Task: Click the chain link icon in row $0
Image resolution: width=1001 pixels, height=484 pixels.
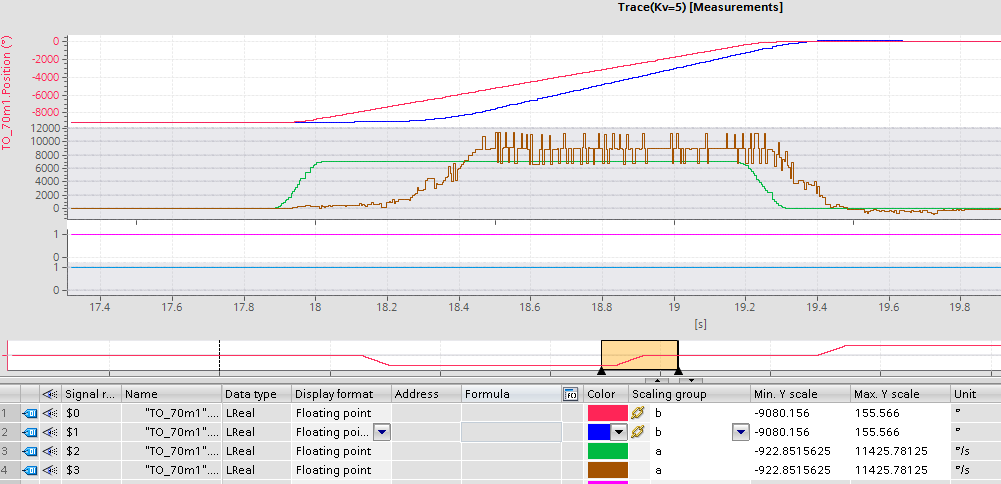Action: 637,413
